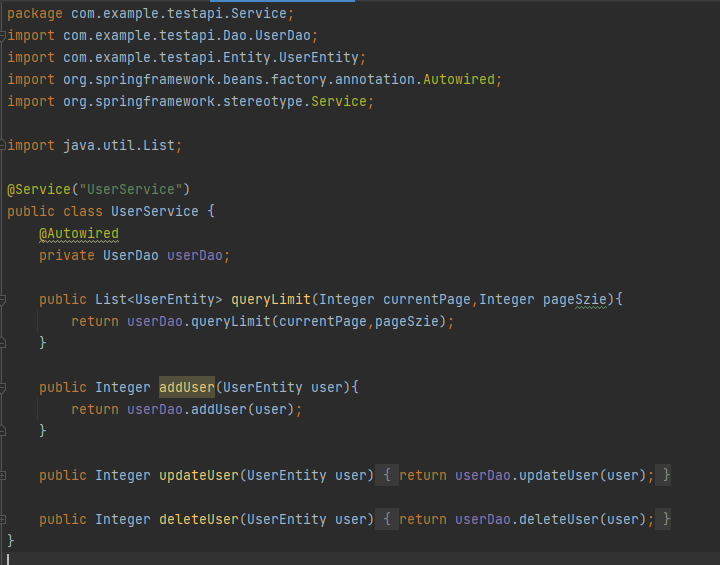Image resolution: width=720 pixels, height=565 pixels.
Task: Collapse the import block fold marker
Action: click(x=5, y=36)
